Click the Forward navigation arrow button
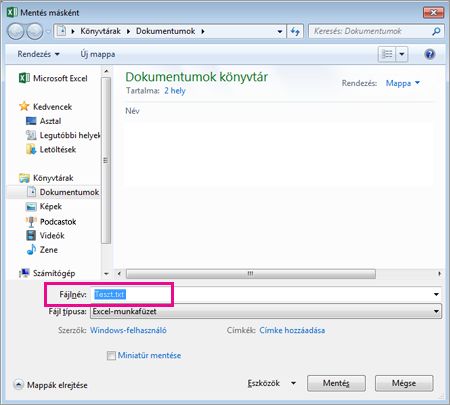The height and width of the screenshot is (405, 450). (x=35, y=32)
